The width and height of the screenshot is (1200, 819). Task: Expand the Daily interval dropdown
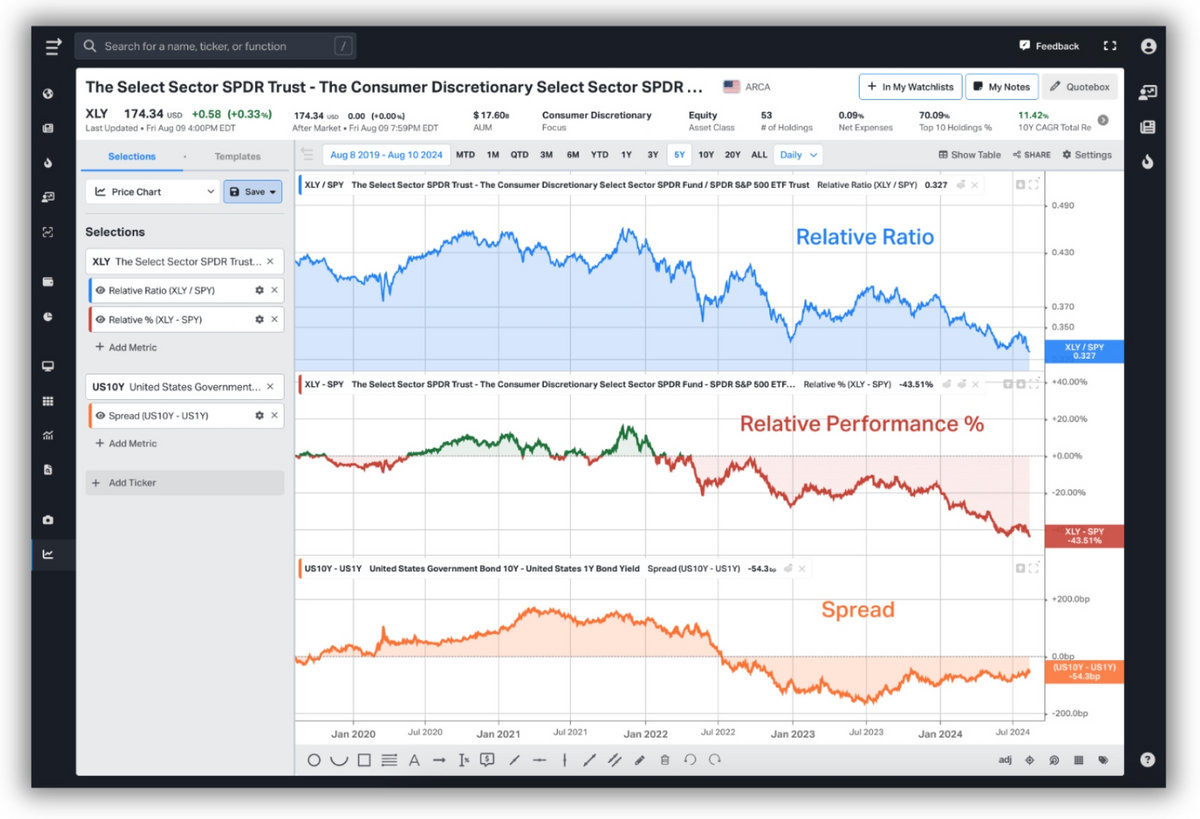tap(798, 155)
